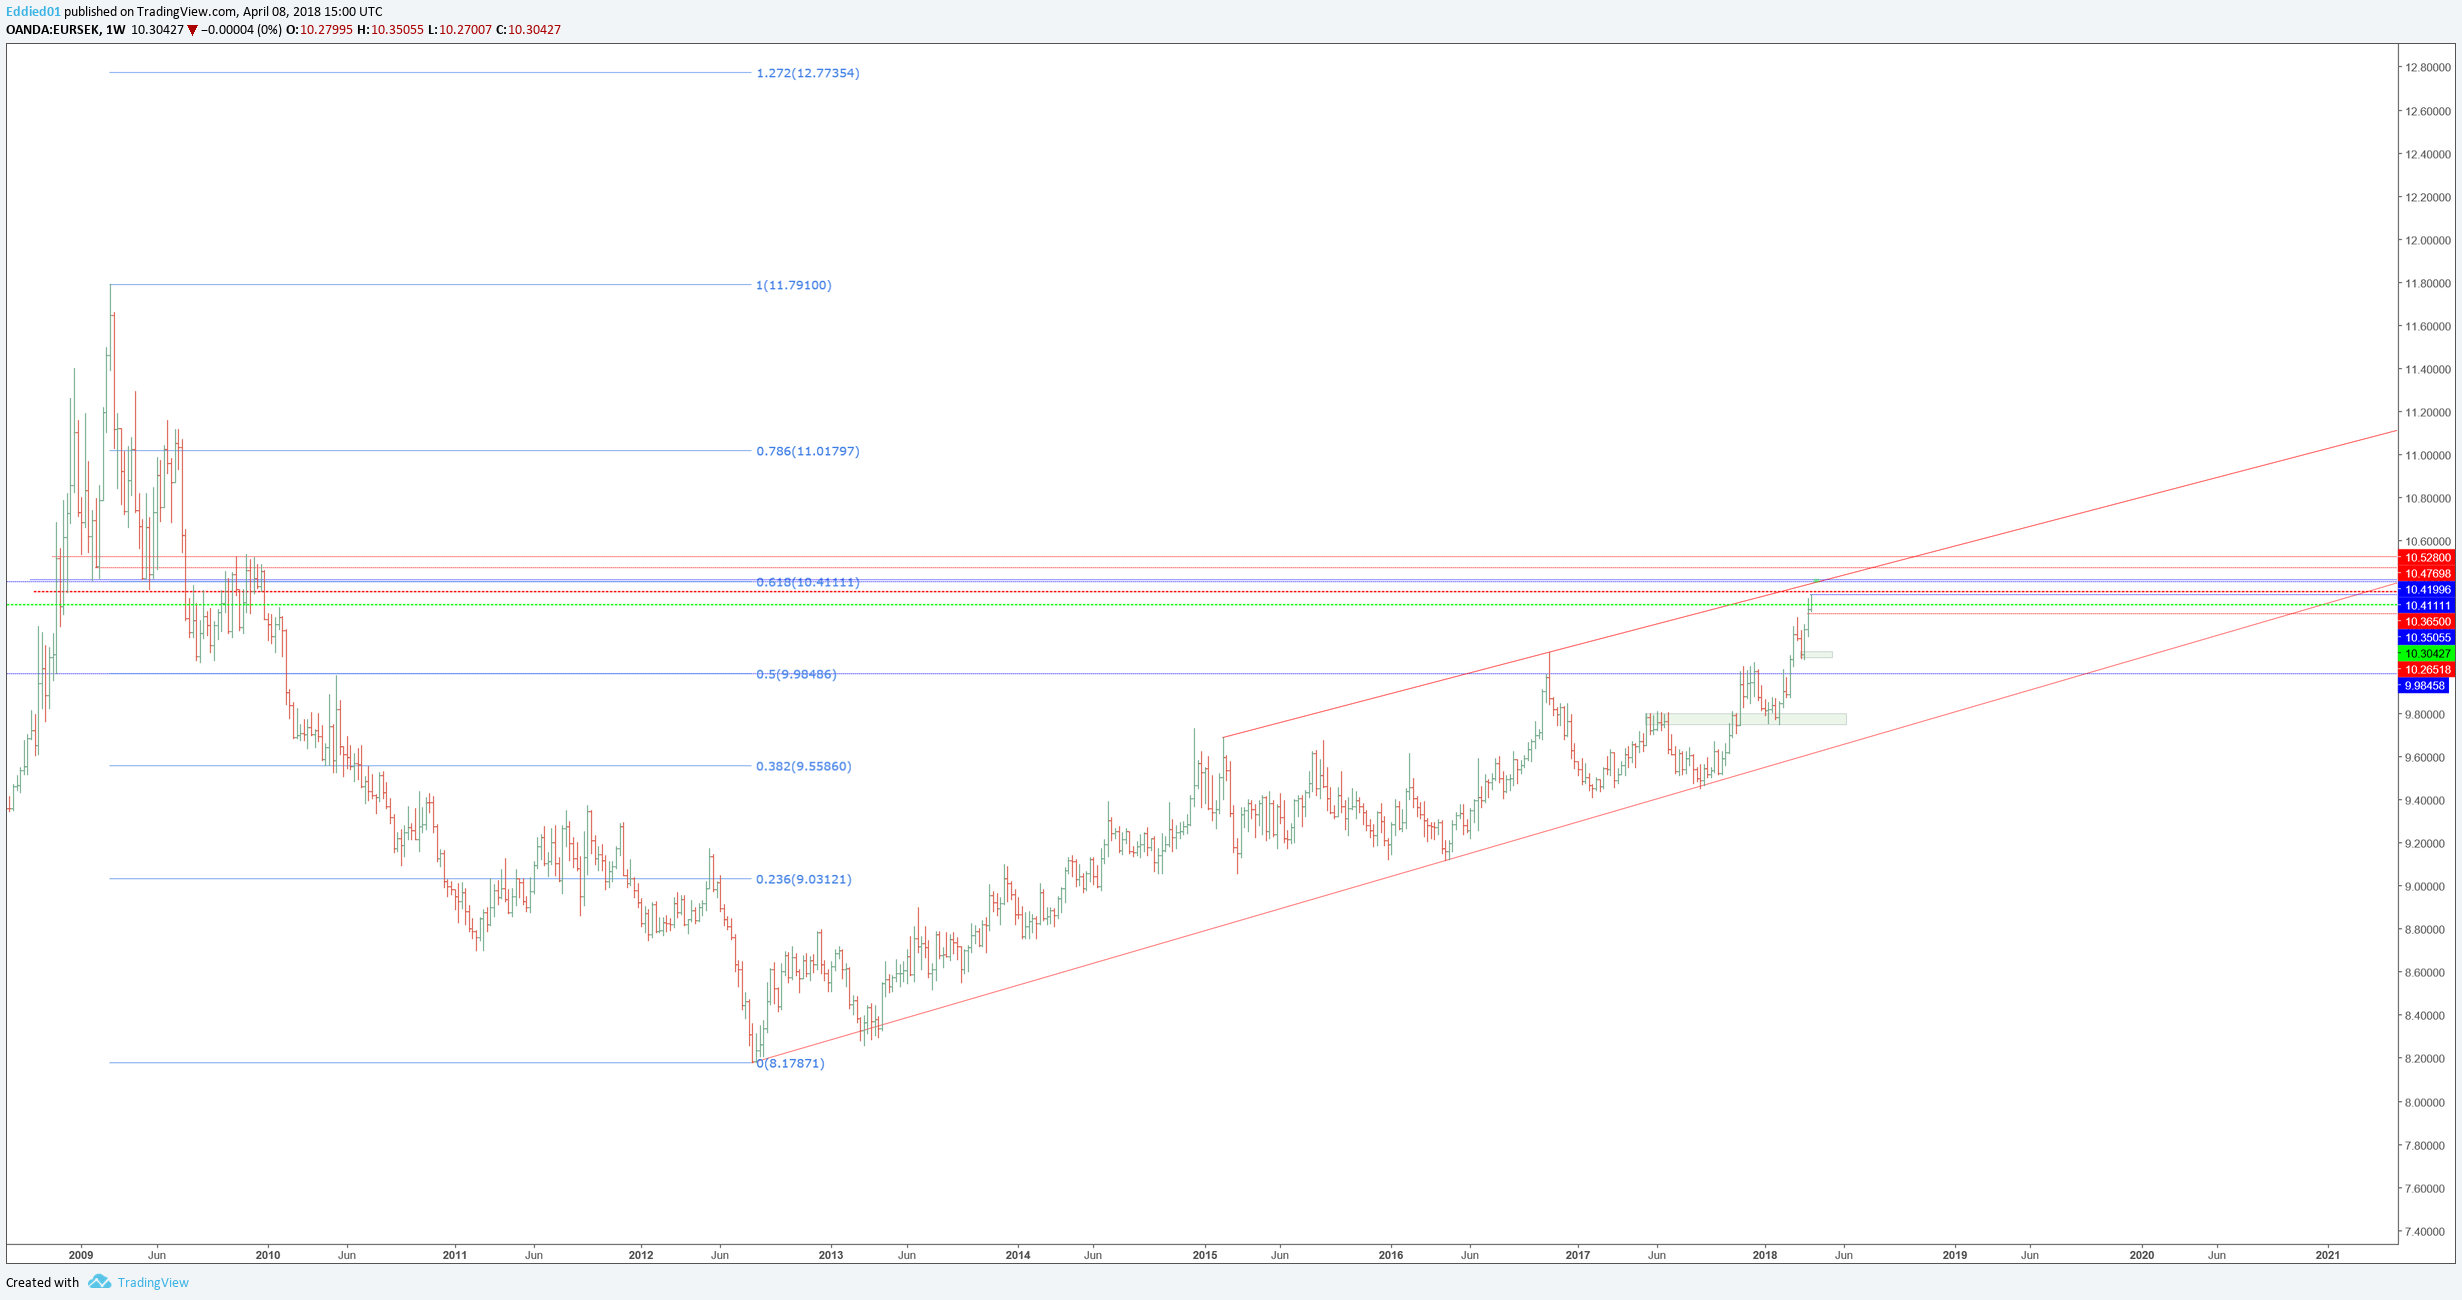The width and height of the screenshot is (2462, 1300).
Task: Click the high value H:10.35055 in header
Action: pyautogui.click(x=390, y=30)
